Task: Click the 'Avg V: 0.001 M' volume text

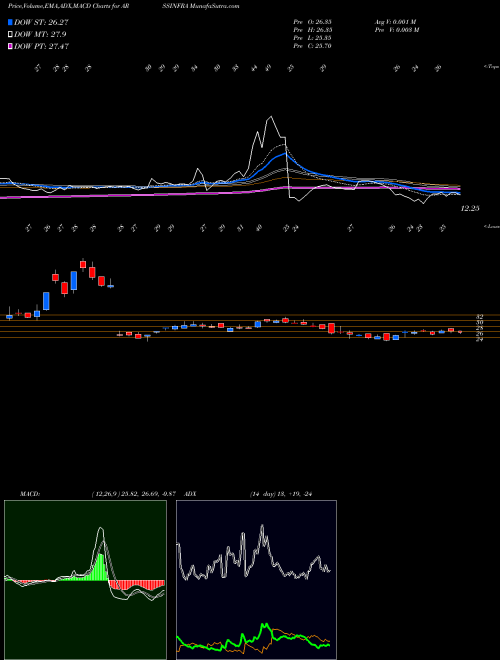Action: (x=397, y=22)
